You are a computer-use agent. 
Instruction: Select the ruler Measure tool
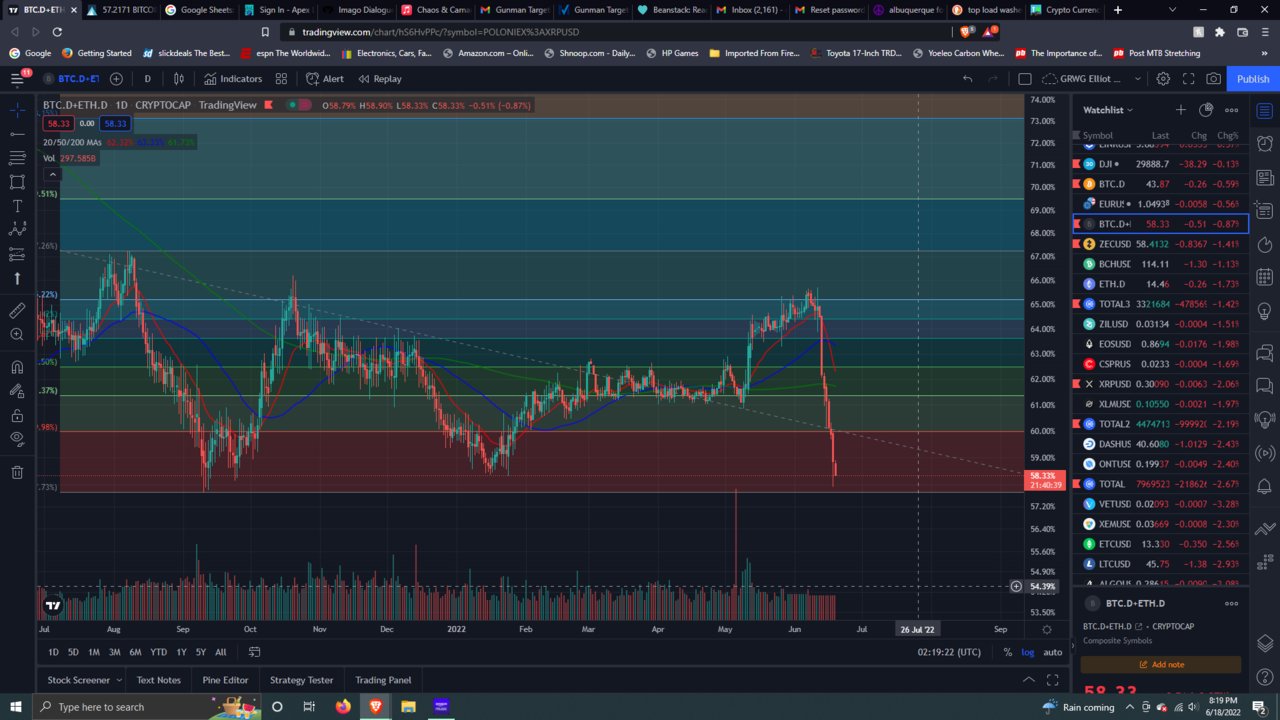coord(17,311)
